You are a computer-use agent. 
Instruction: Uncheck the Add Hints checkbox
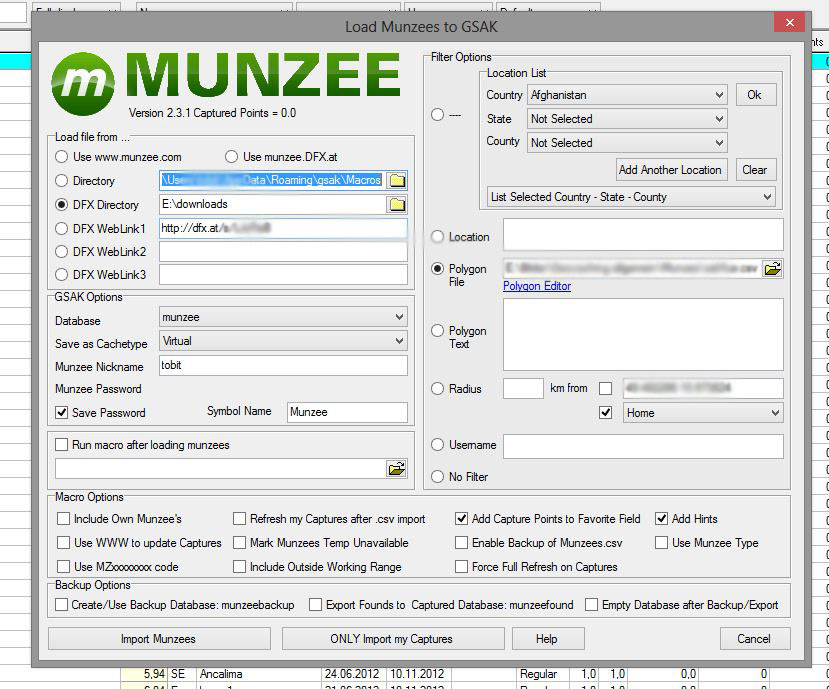click(x=661, y=519)
